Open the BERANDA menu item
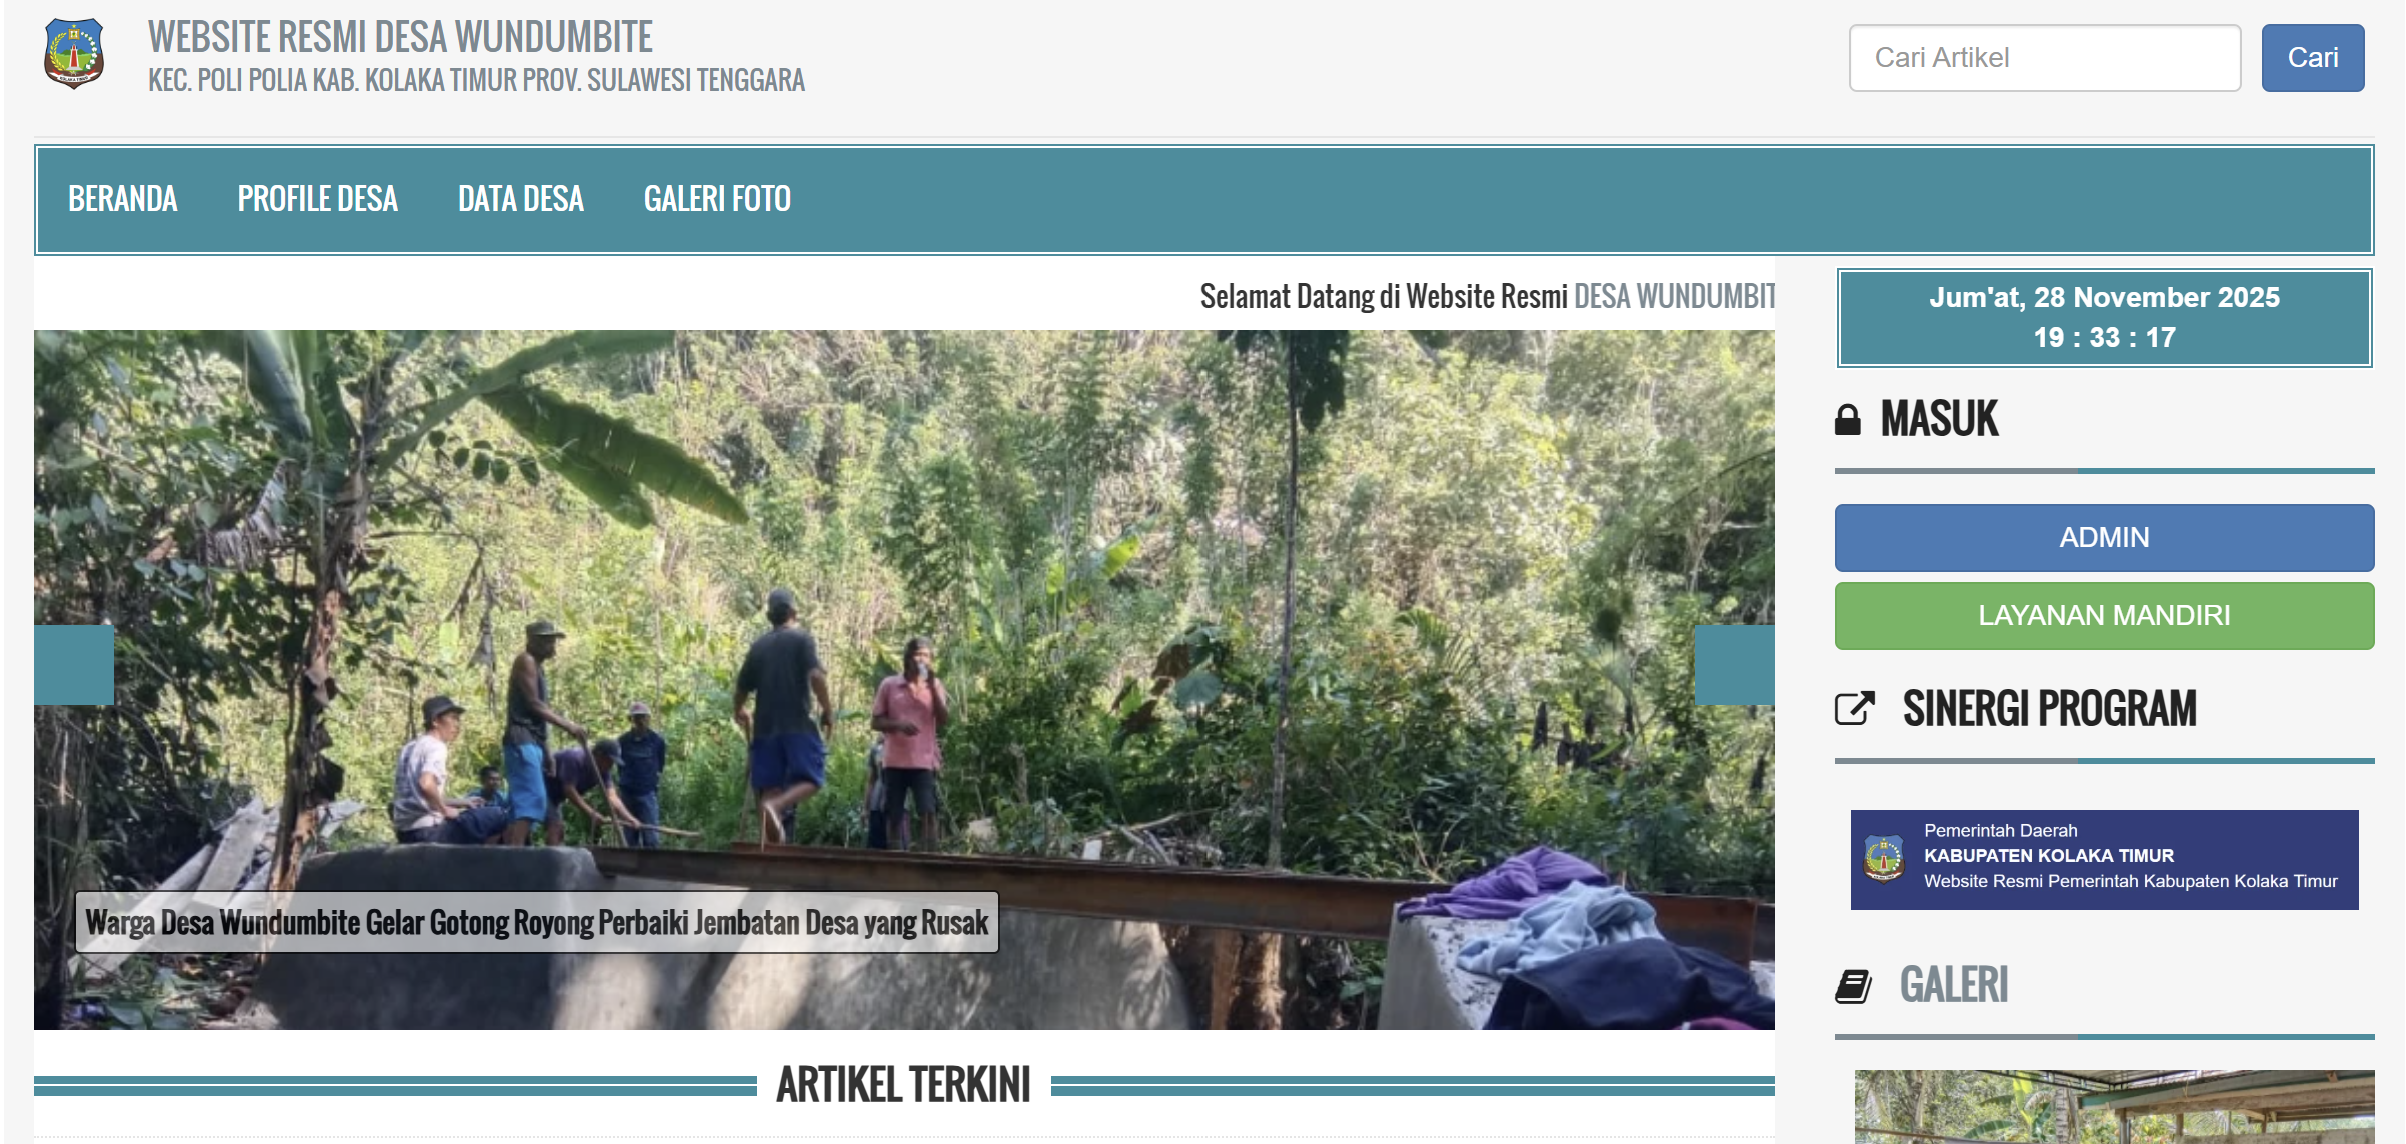The height and width of the screenshot is (1144, 2406). tap(123, 199)
